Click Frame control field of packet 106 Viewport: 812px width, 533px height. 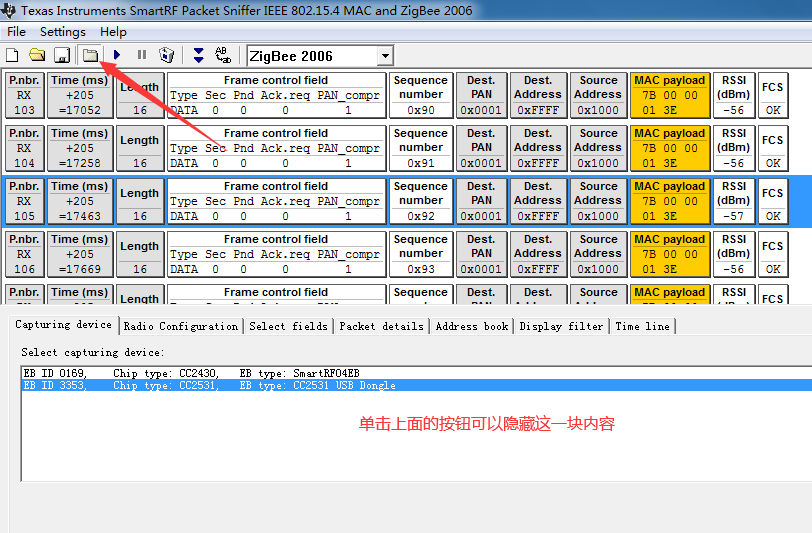[x=277, y=254]
